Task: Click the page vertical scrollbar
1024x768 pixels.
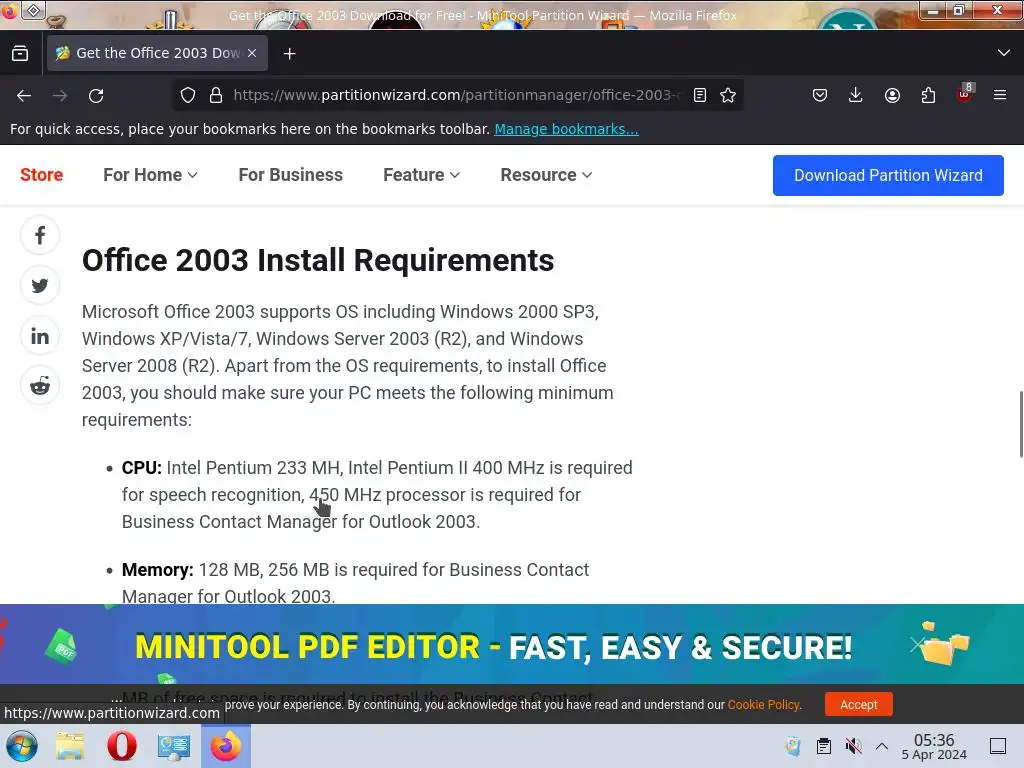Action: pyautogui.click(x=1021, y=424)
